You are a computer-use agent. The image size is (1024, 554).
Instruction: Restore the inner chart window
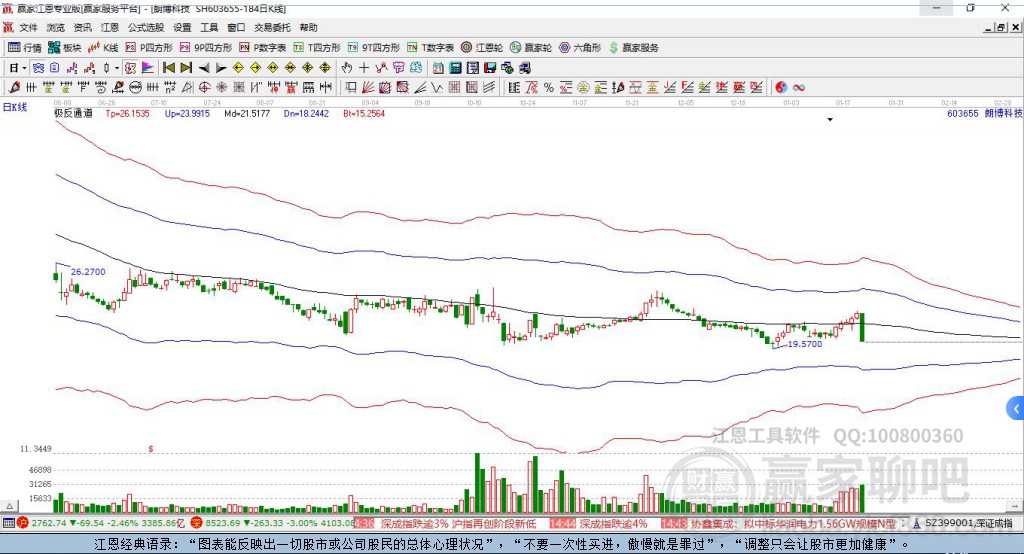1001,27
